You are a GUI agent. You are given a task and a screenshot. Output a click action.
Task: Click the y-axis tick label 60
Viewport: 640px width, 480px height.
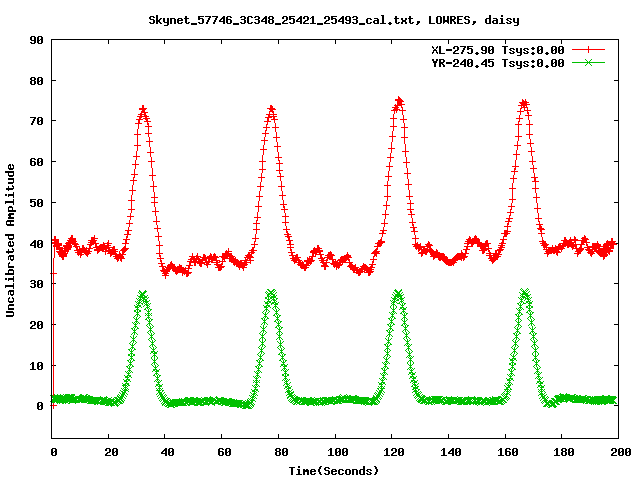click(36, 162)
